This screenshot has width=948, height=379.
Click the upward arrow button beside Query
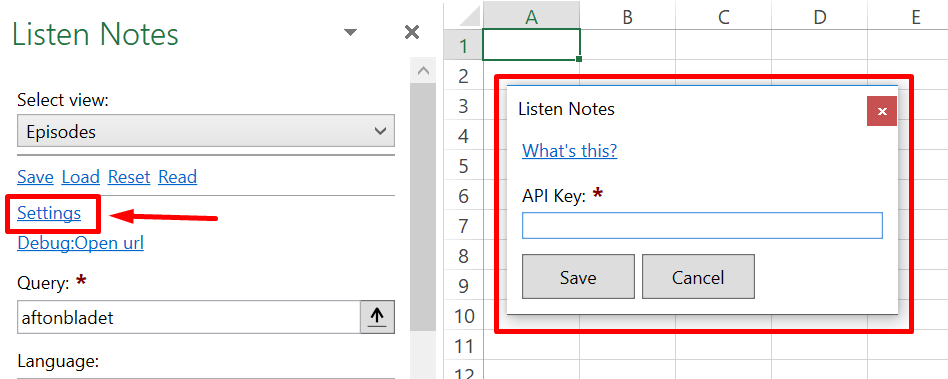(377, 317)
